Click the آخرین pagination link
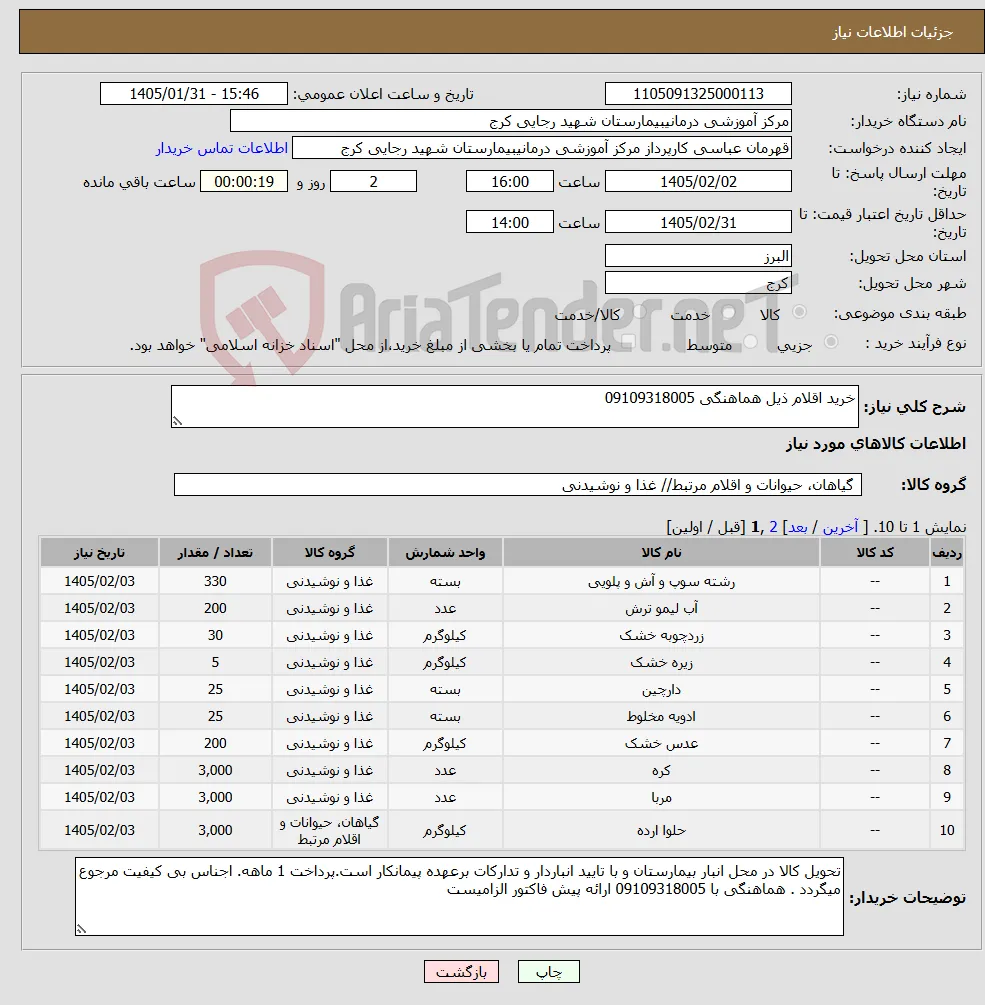 pyautogui.click(x=840, y=527)
